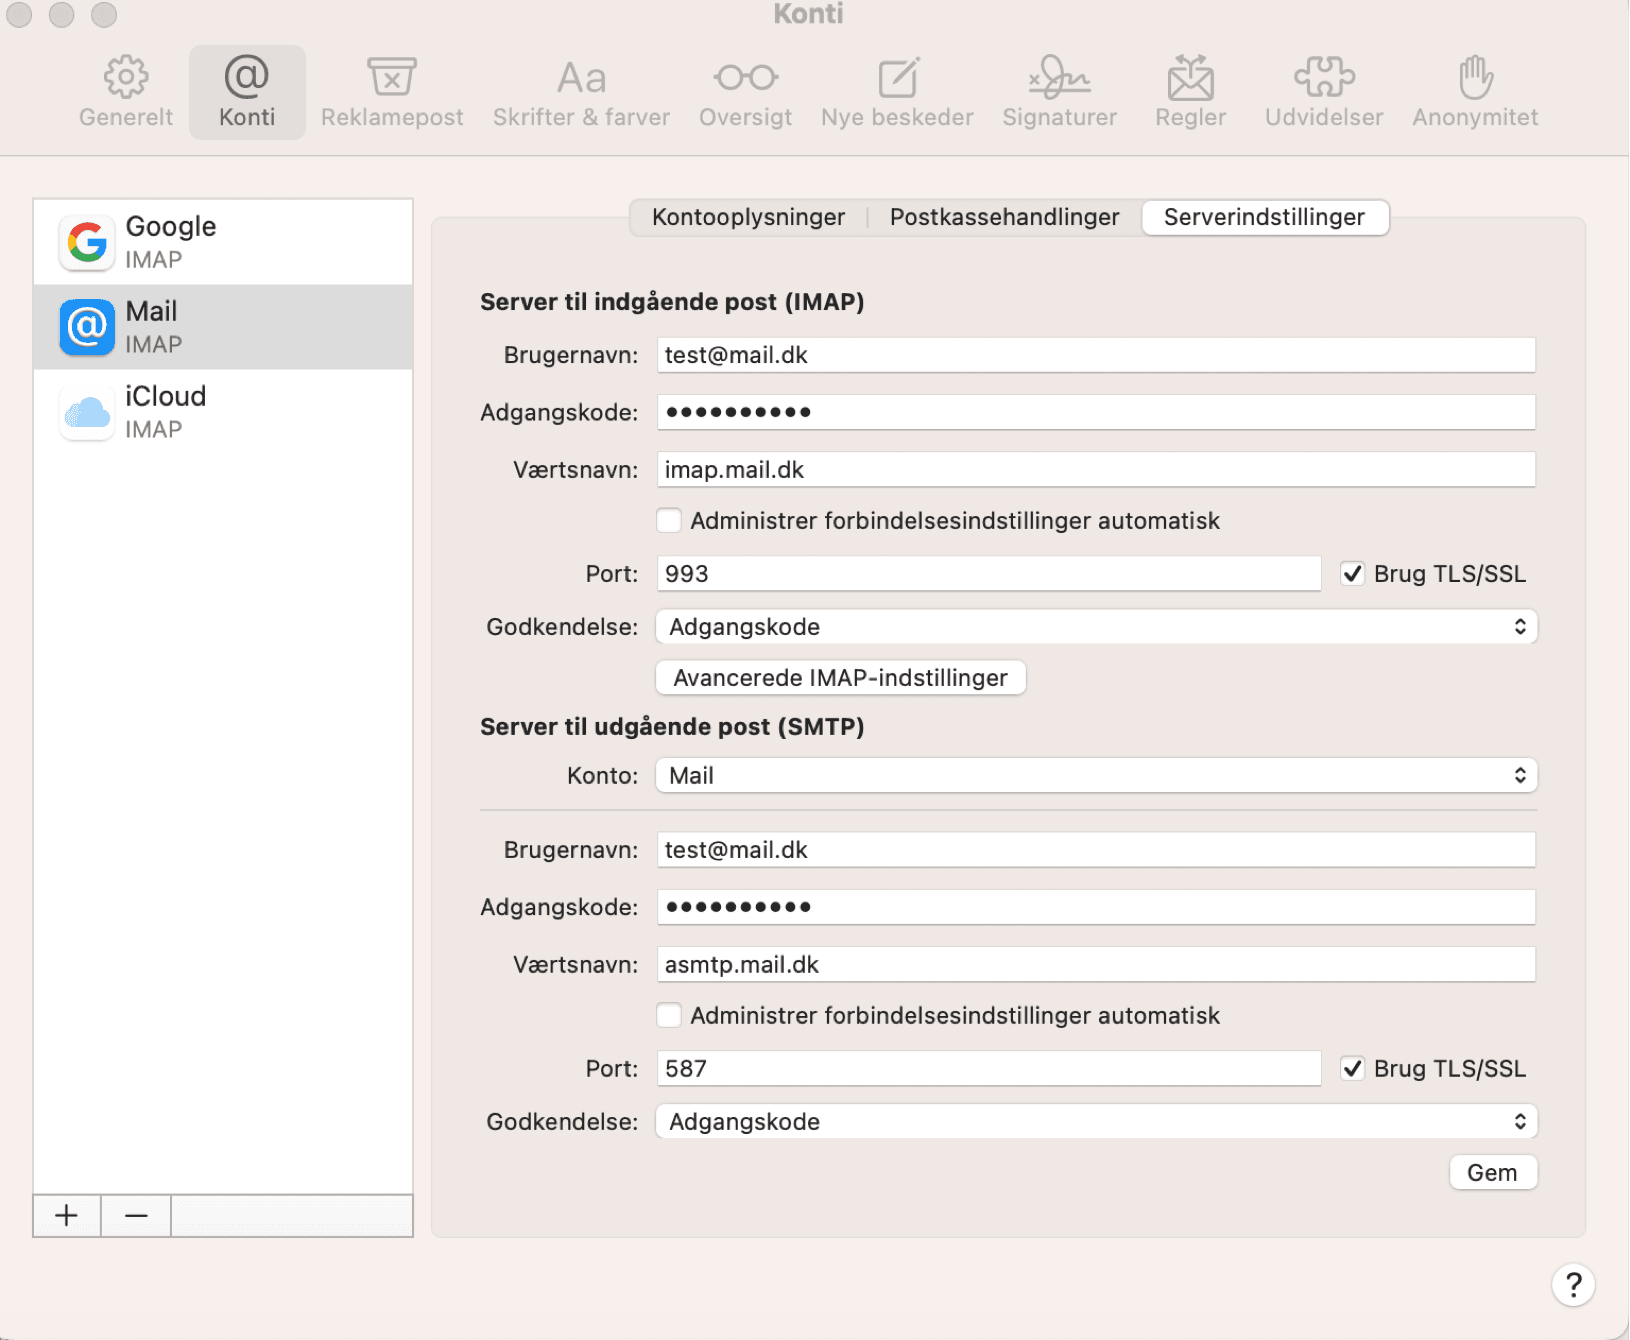Open the Signaturer pane
The width and height of the screenshot is (1630, 1340).
1059,92
